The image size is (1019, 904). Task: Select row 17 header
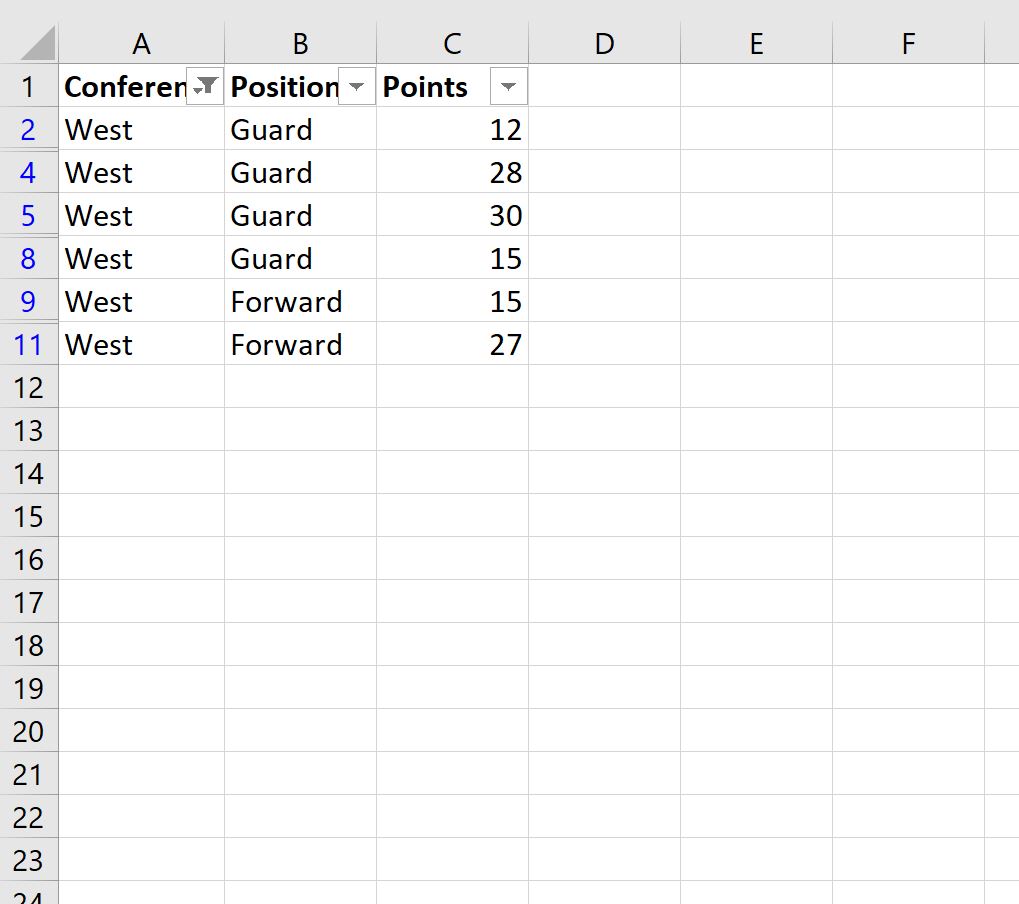[28, 603]
